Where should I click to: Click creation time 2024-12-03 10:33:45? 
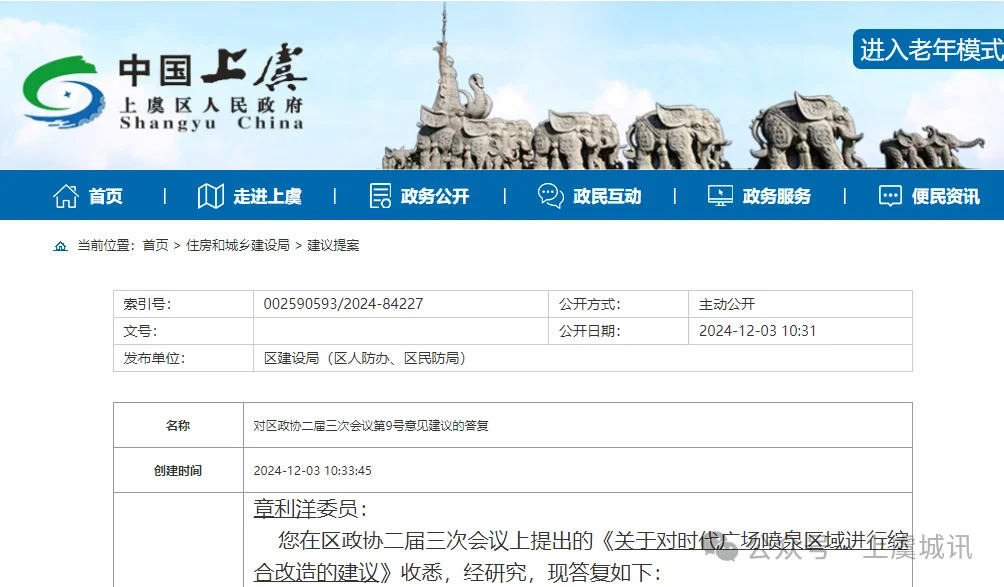click(312, 470)
